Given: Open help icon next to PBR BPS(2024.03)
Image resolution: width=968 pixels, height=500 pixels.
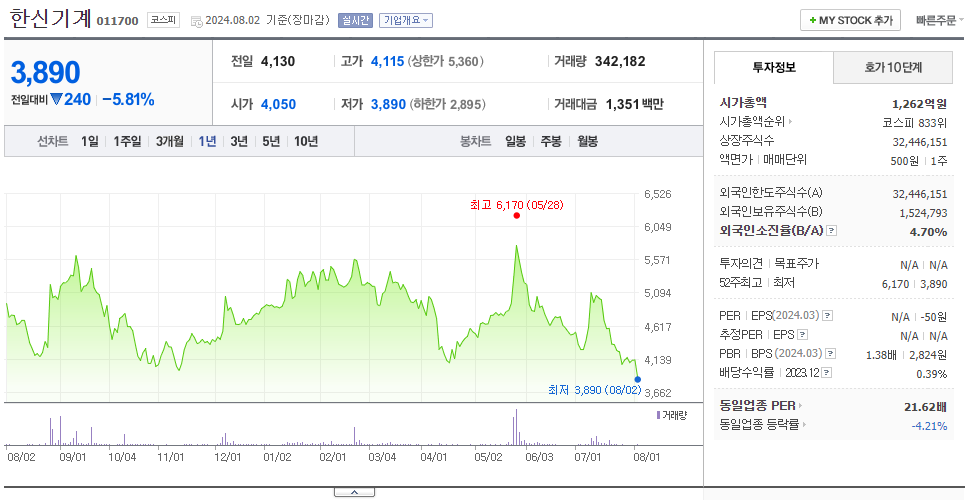Looking at the screenshot, I should coord(831,354).
